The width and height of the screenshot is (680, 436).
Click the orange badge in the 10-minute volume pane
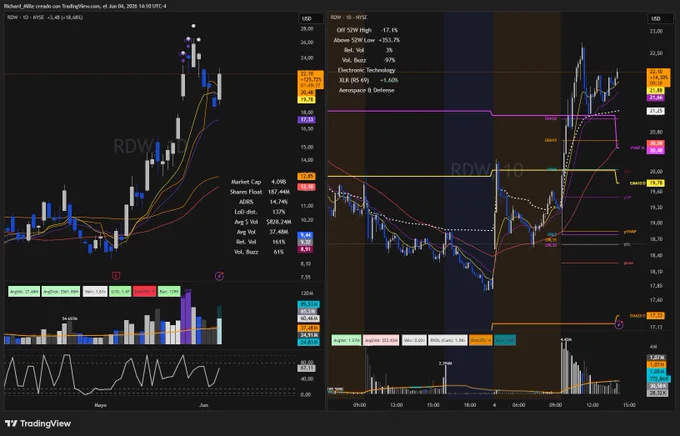point(481,341)
